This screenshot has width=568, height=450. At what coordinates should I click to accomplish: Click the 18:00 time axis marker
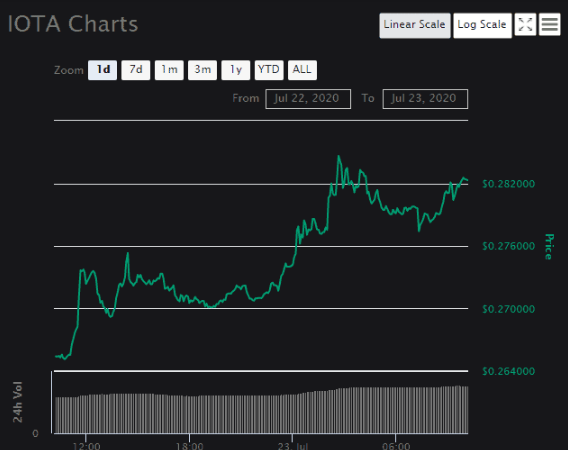189,445
